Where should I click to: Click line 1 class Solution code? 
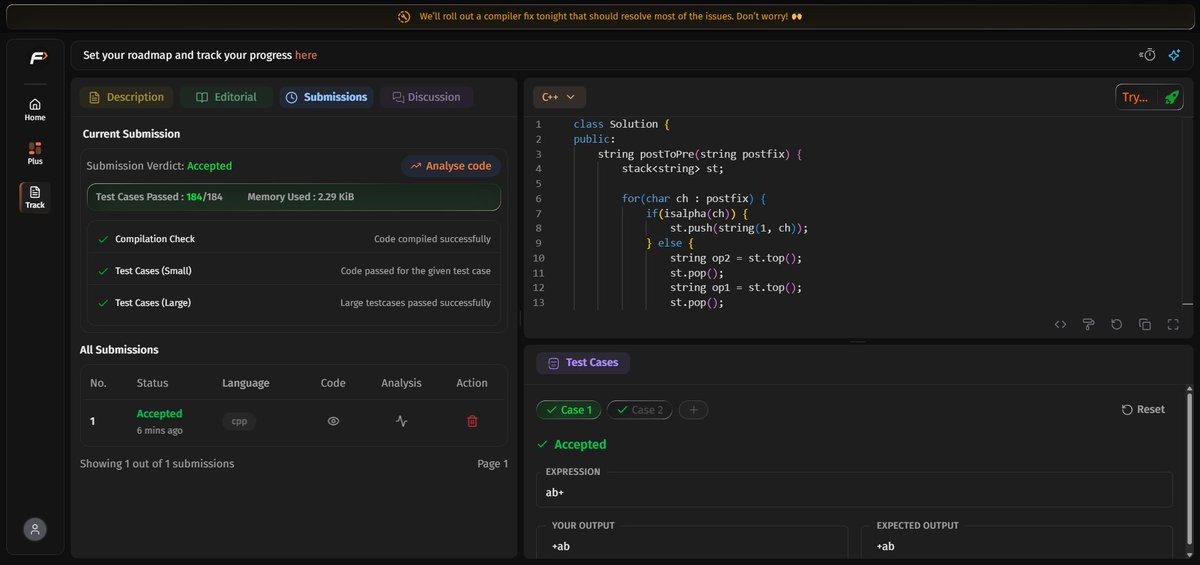click(620, 124)
